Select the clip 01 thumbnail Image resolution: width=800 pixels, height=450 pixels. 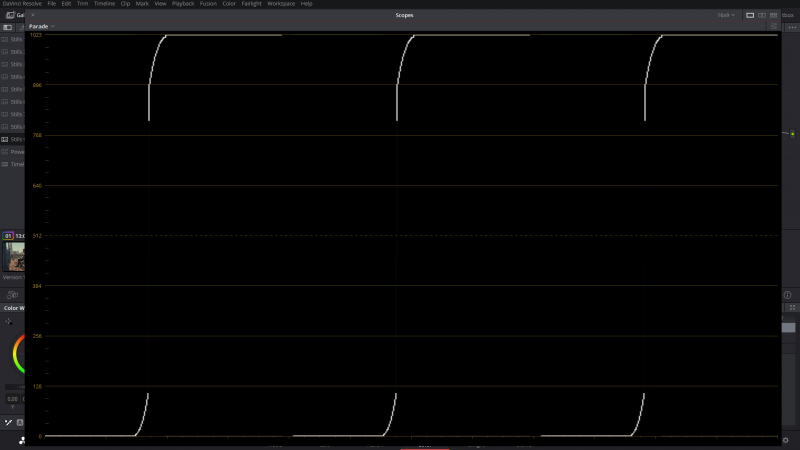pyautogui.click(x=14, y=256)
